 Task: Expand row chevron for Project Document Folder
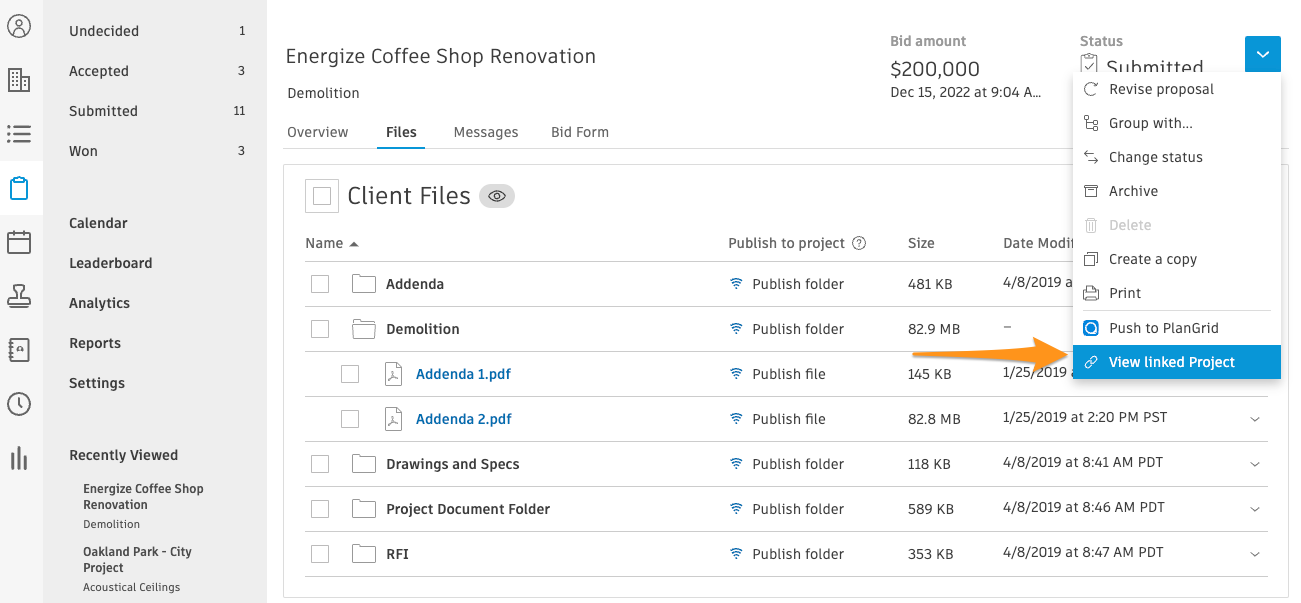coord(1255,509)
